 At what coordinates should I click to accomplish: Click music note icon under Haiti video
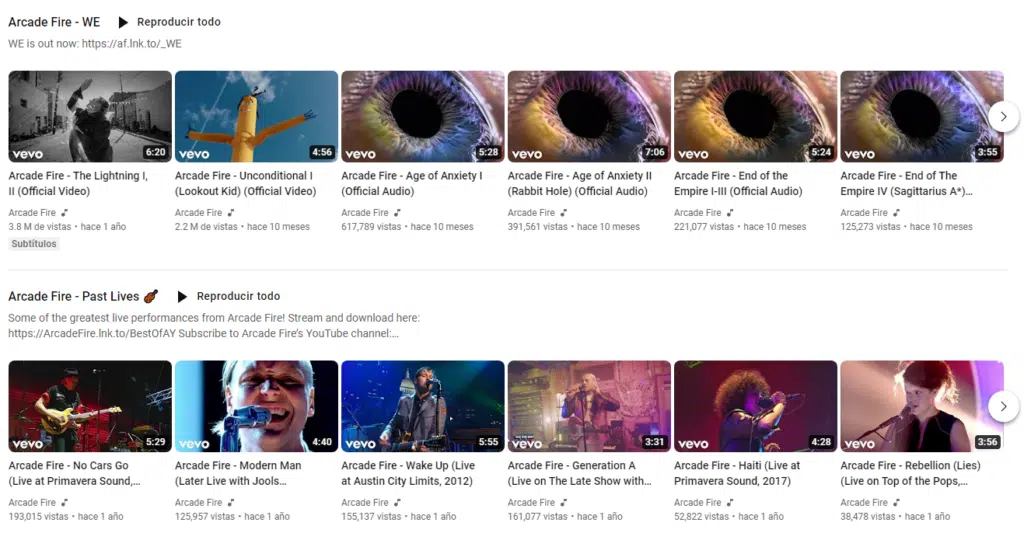click(x=731, y=503)
